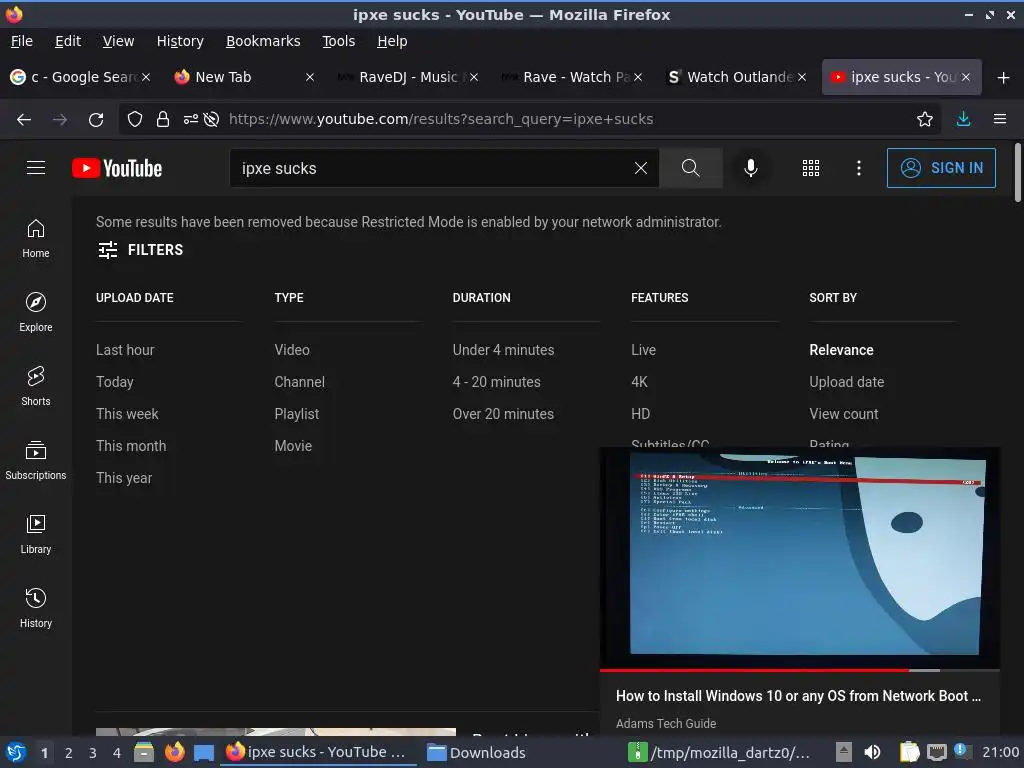
Task: Bookmark this page with star icon
Action: (924, 119)
